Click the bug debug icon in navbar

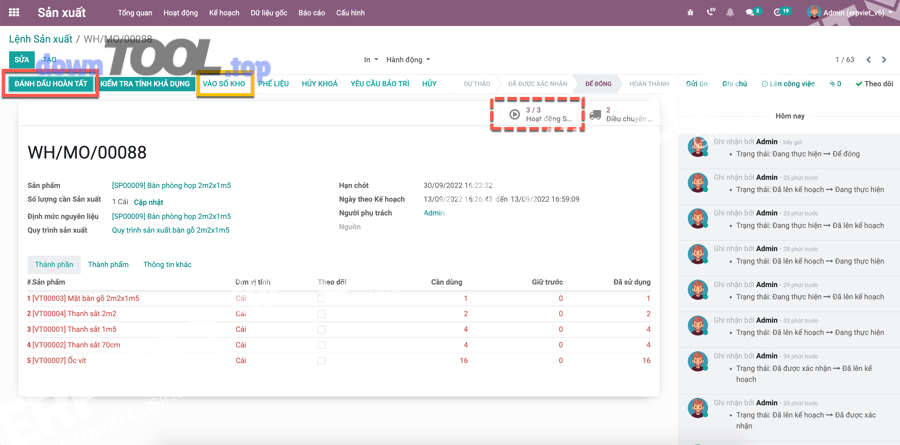690,13
